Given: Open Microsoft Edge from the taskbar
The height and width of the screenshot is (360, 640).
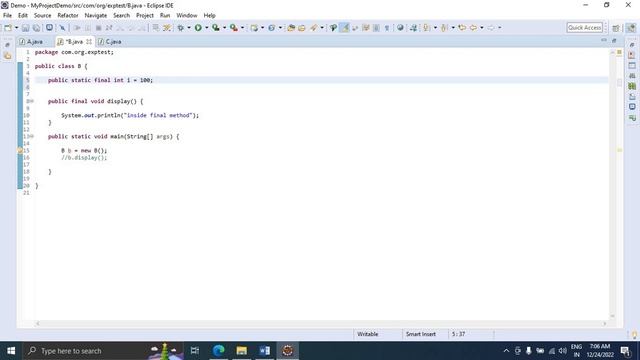Looking at the screenshot, I should [218, 351].
